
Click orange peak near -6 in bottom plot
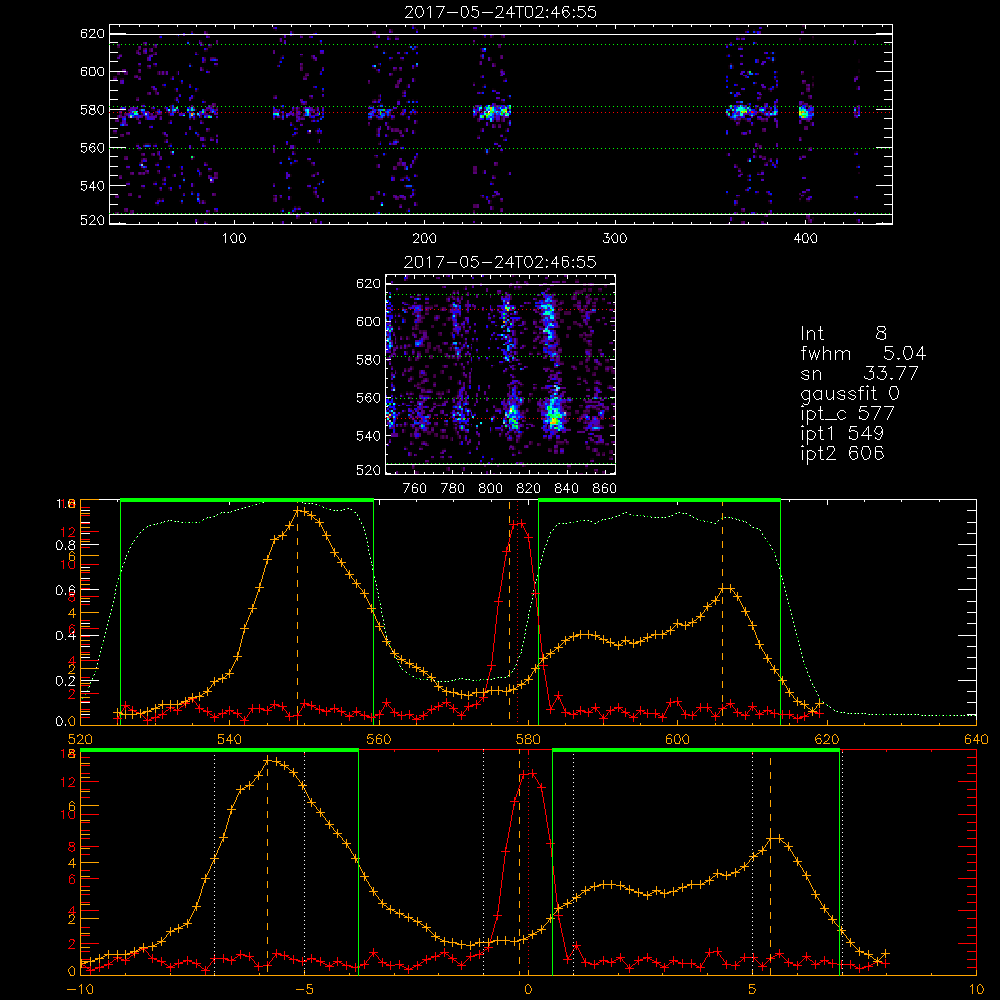(x=268, y=760)
